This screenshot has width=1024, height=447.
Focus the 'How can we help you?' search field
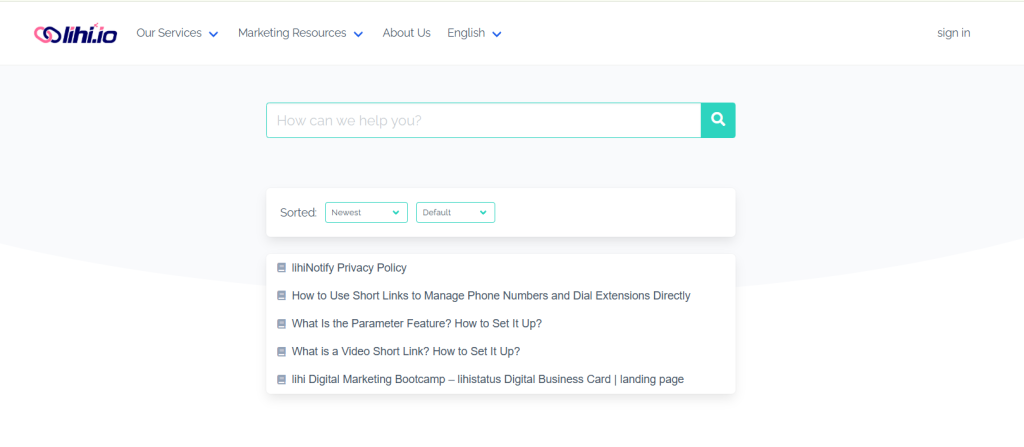483,120
